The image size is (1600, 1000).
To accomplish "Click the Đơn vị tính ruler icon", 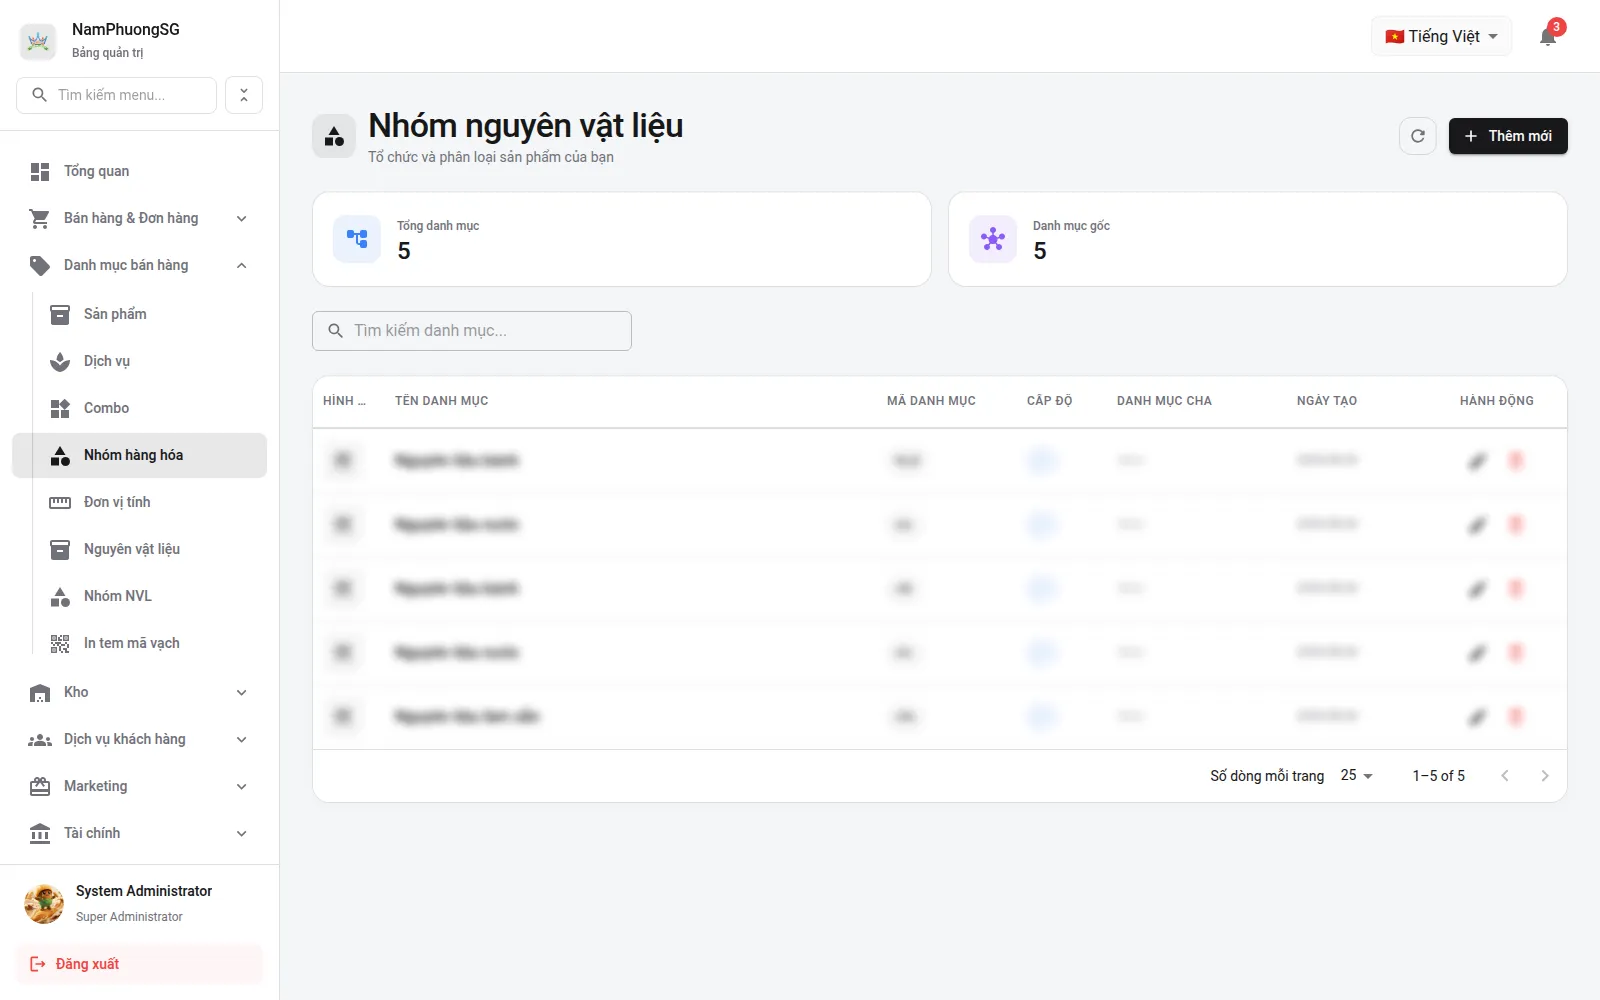I will click(x=60, y=503).
